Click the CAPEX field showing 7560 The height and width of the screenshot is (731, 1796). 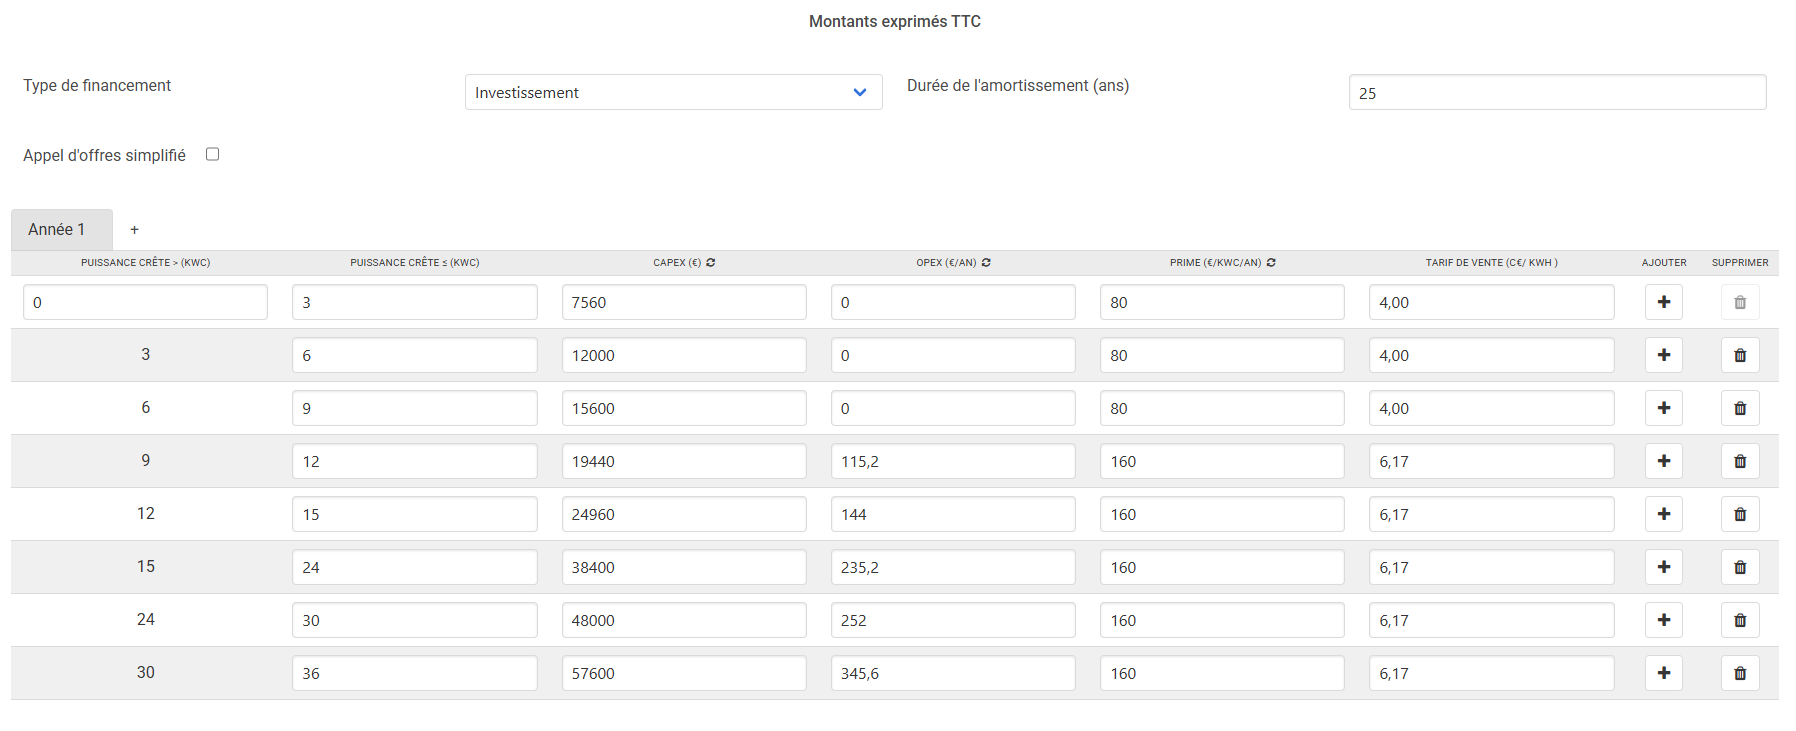(683, 302)
